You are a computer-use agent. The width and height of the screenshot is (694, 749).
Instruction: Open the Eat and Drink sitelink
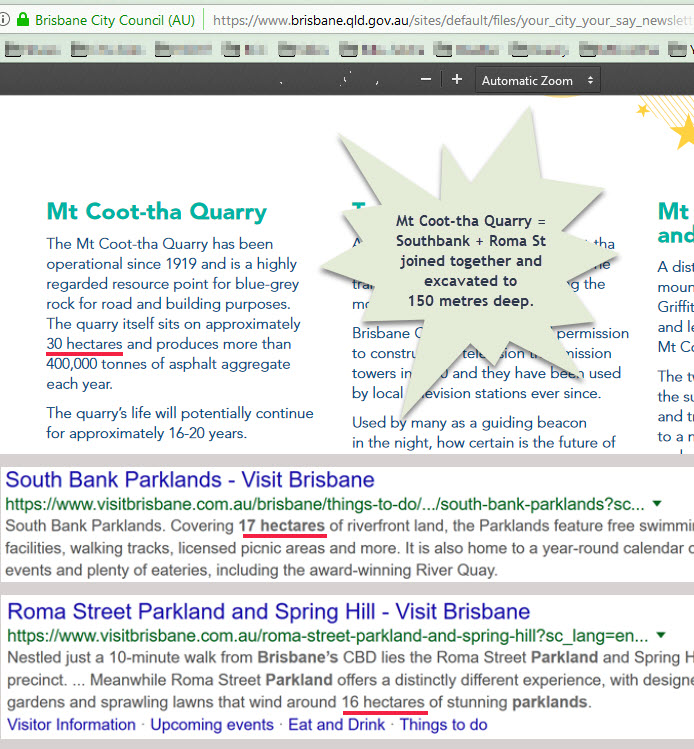[337, 725]
